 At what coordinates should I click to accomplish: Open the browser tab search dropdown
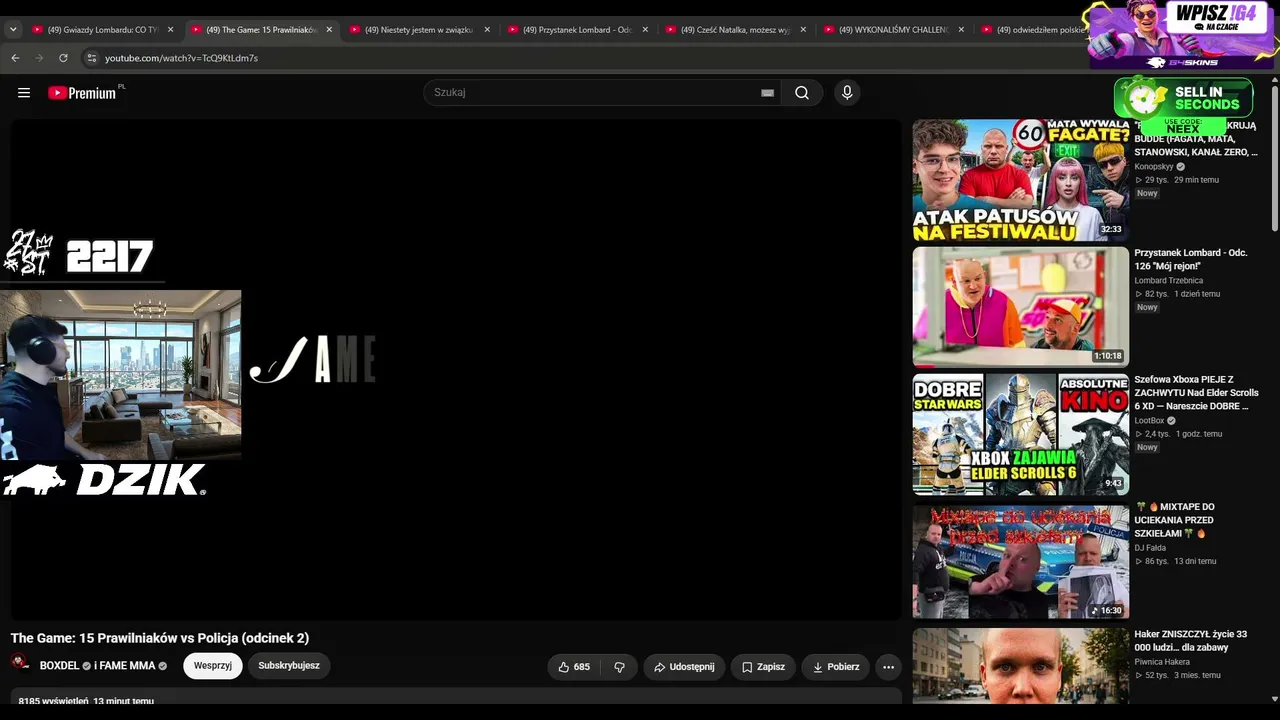13,30
